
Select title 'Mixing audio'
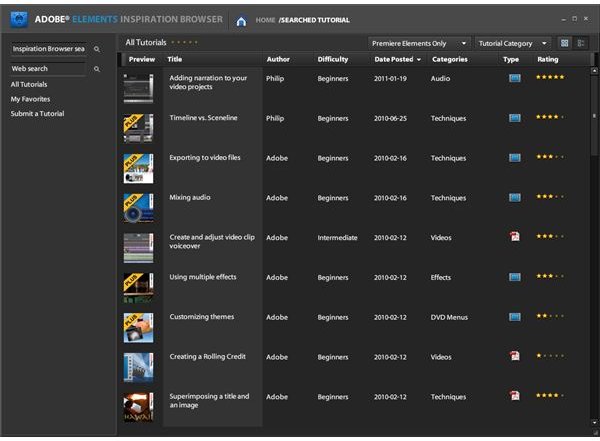coord(190,198)
